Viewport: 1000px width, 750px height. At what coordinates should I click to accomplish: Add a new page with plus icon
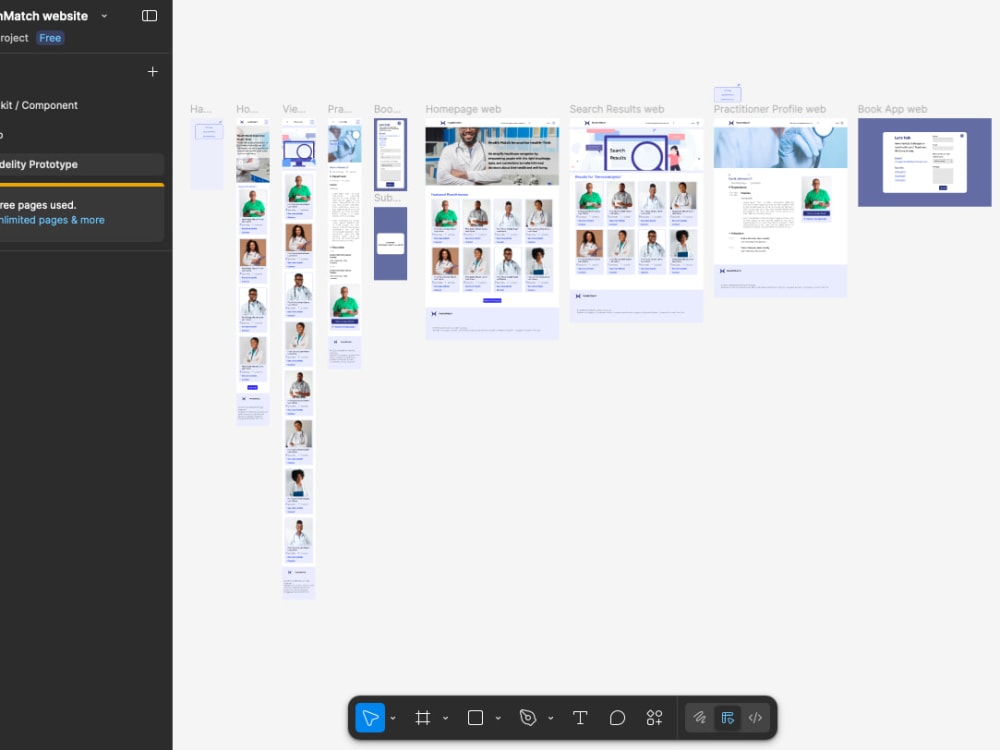click(x=152, y=71)
